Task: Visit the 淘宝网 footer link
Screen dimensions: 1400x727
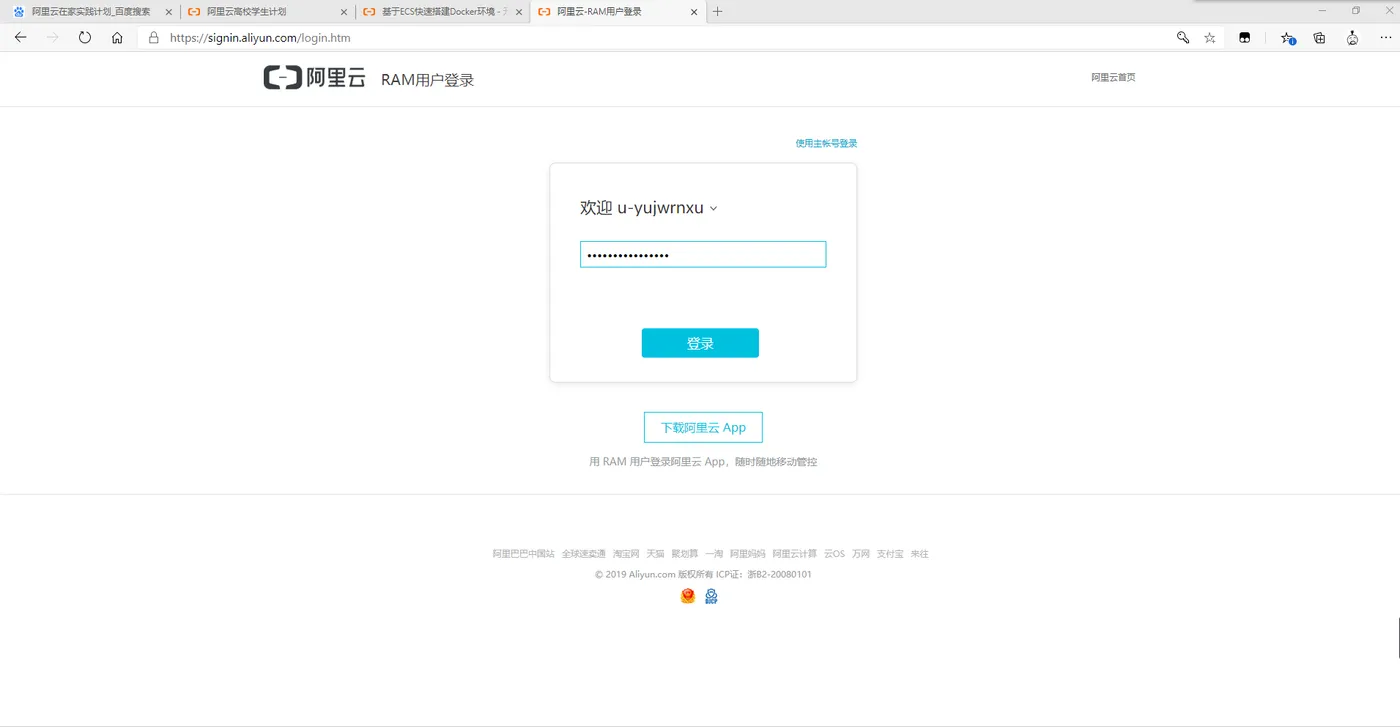Action: [x=626, y=554]
